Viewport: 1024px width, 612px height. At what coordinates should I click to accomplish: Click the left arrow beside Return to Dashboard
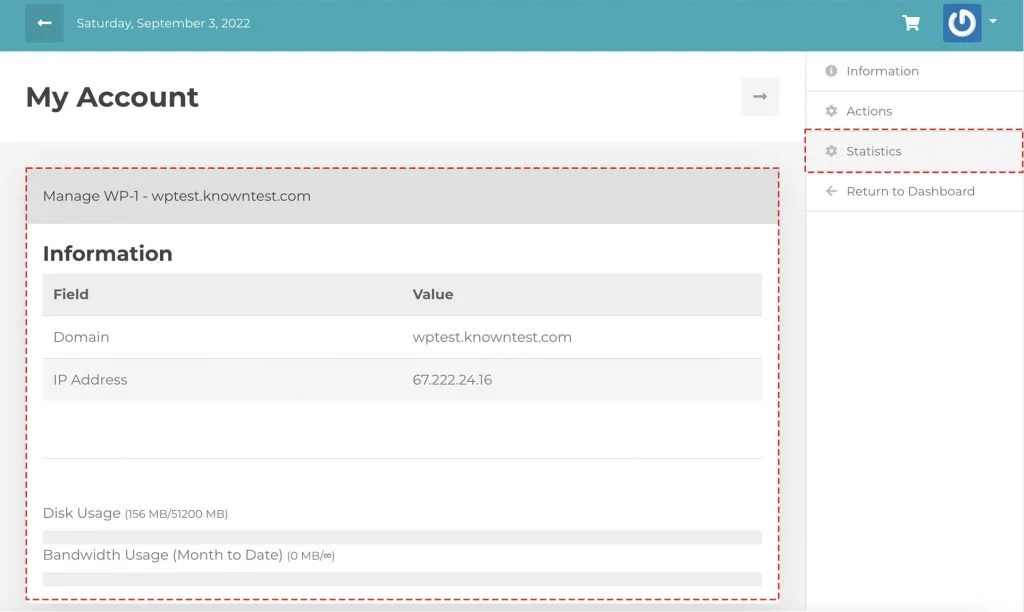click(831, 190)
